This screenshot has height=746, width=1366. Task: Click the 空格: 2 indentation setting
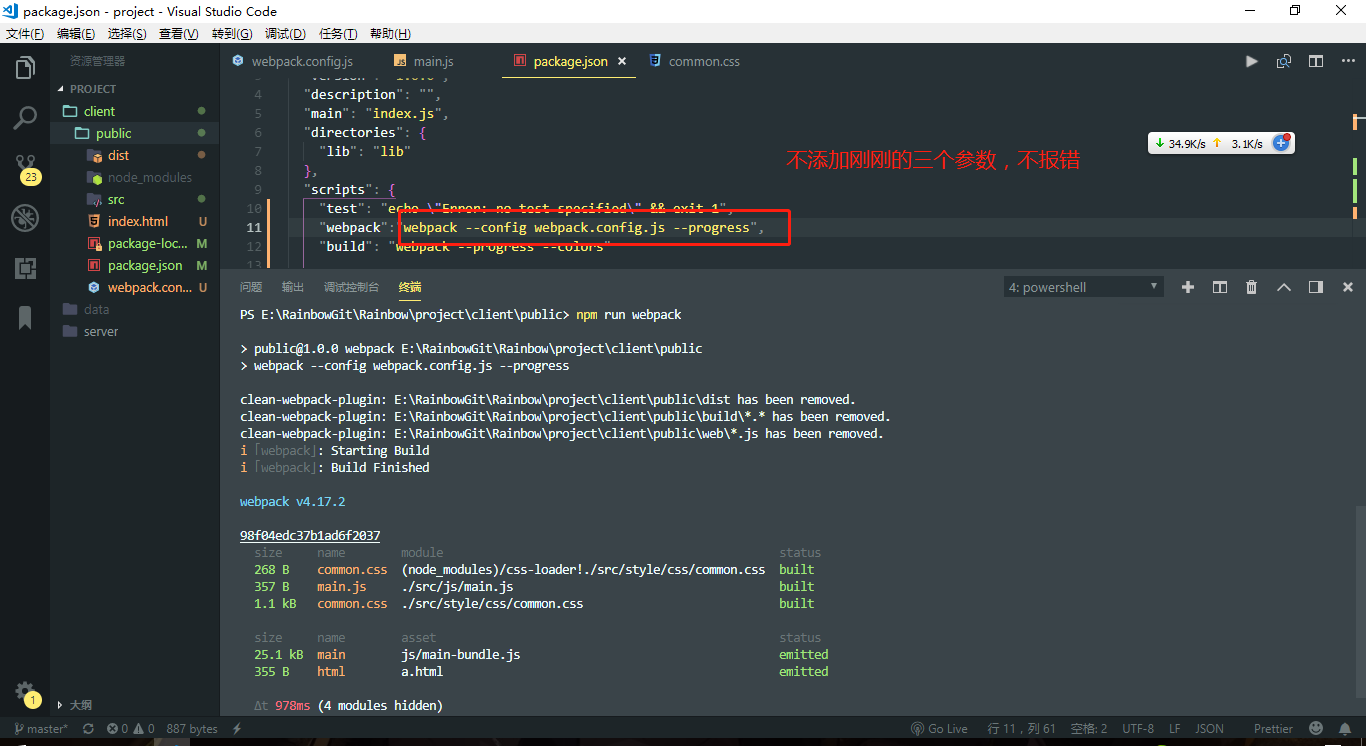(x=1088, y=729)
